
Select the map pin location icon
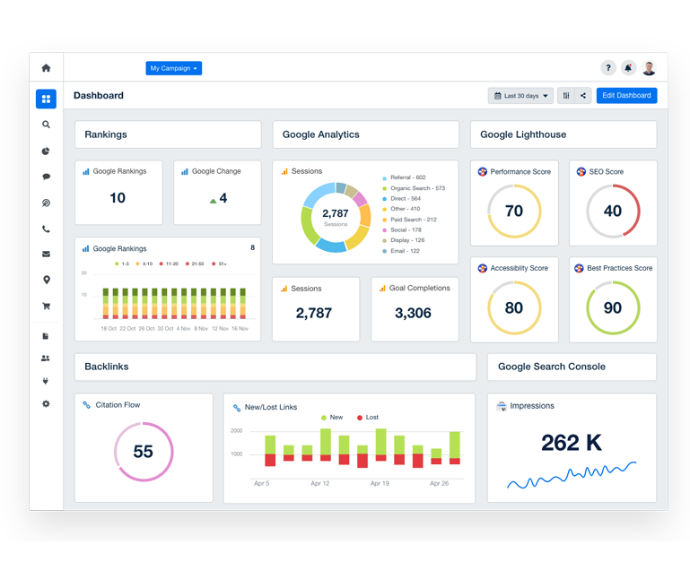(x=46, y=280)
